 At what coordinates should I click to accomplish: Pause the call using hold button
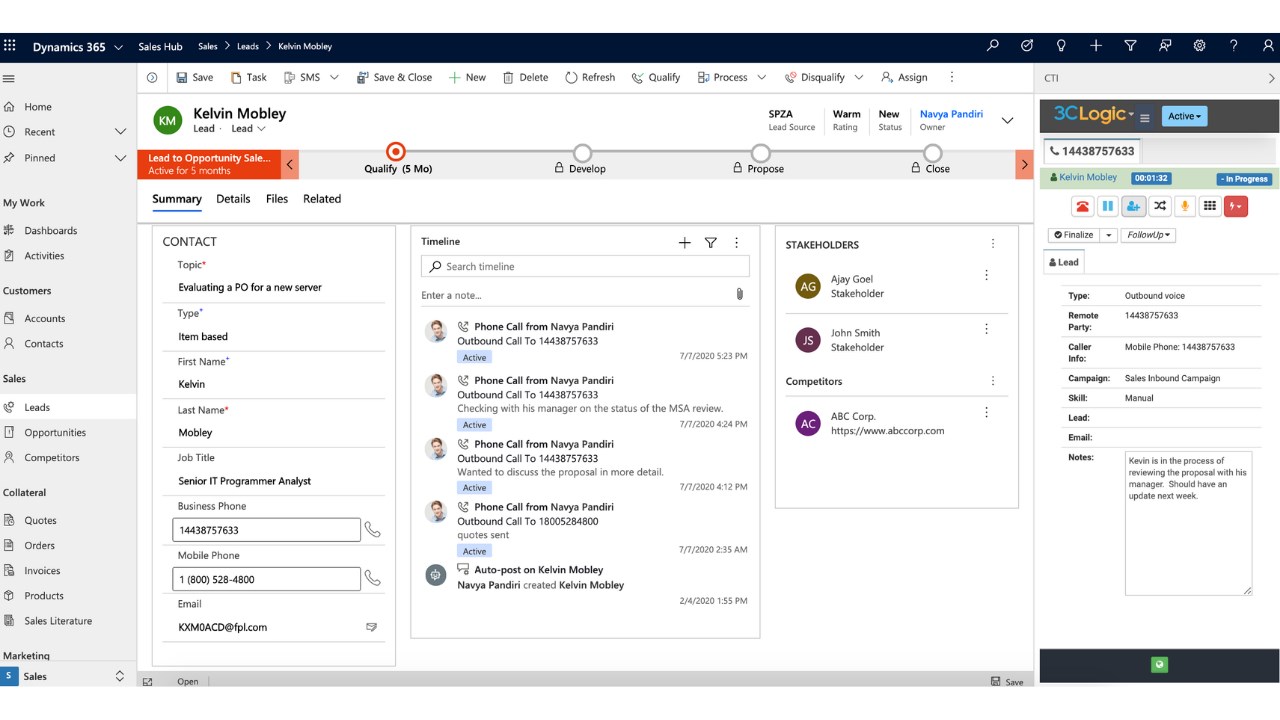pos(1108,206)
